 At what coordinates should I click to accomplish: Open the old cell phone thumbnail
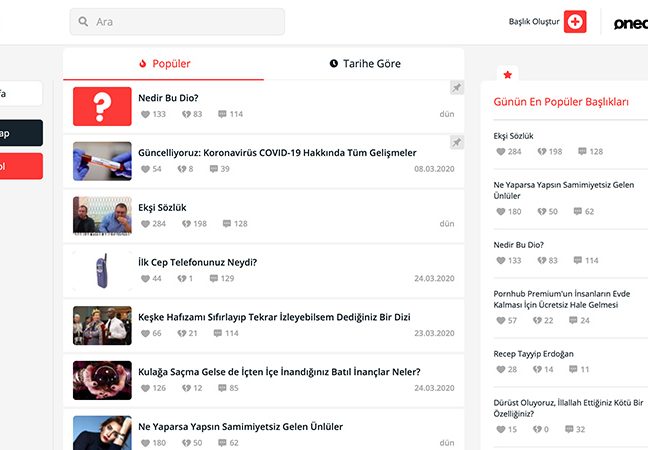click(102, 271)
